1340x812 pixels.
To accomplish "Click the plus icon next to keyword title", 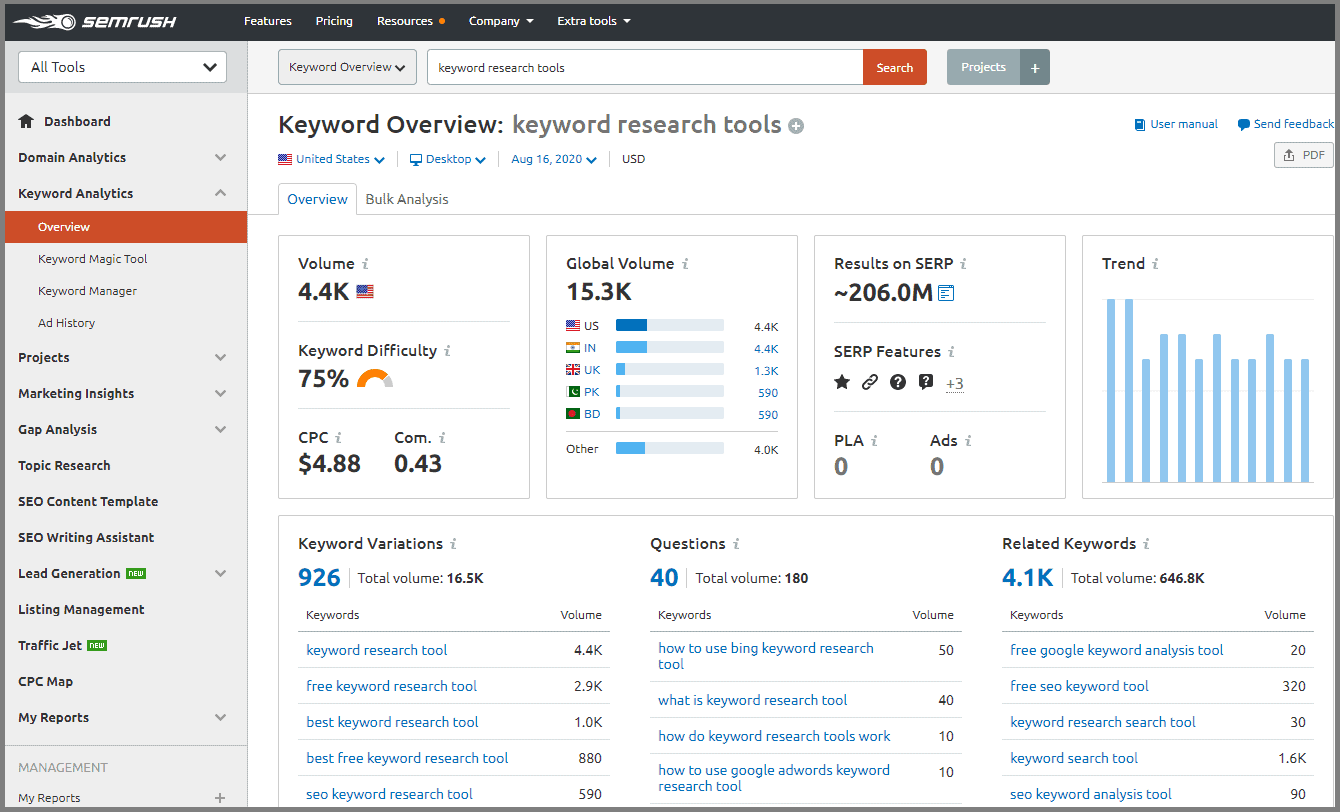I will [x=796, y=126].
